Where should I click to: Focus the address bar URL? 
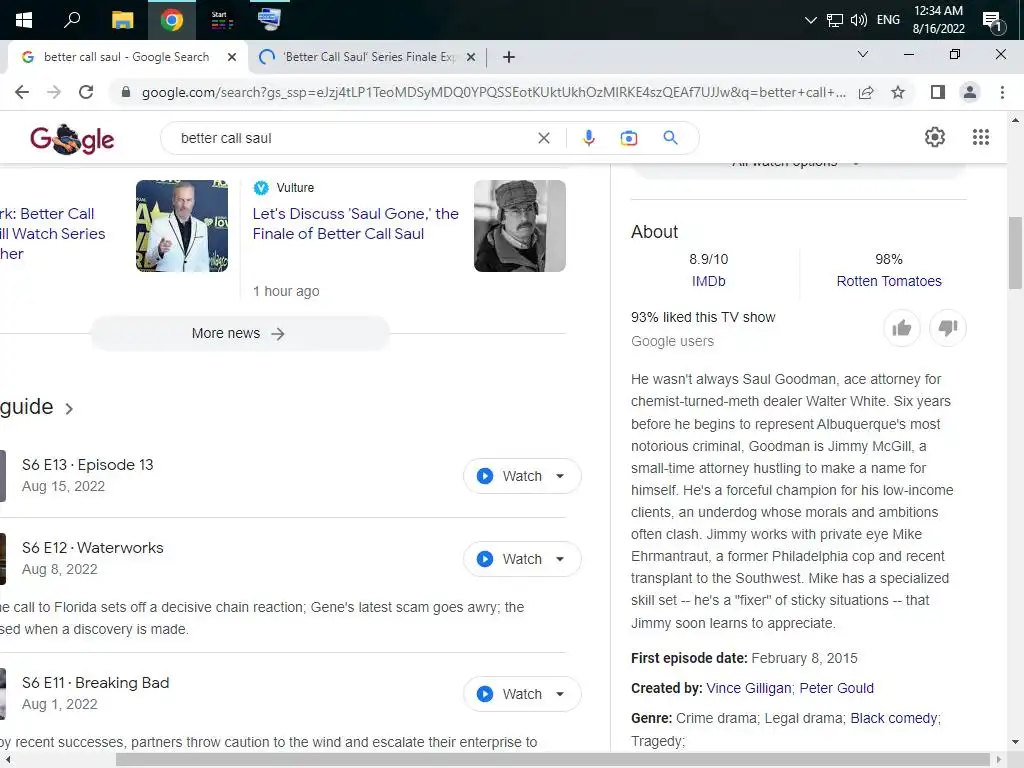point(494,93)
